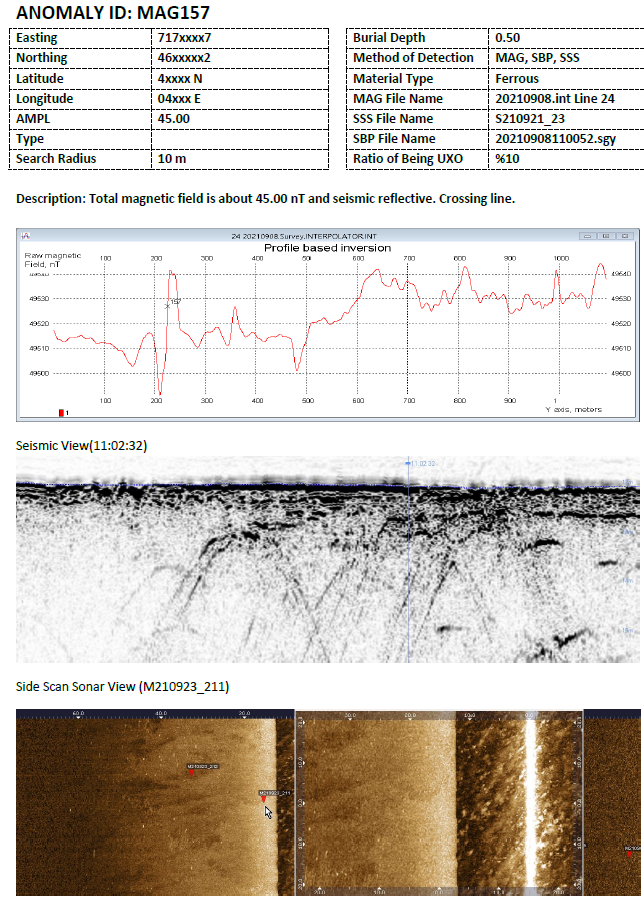
Task: Click the 'SBP File Name' label
Action: (394, 138)
